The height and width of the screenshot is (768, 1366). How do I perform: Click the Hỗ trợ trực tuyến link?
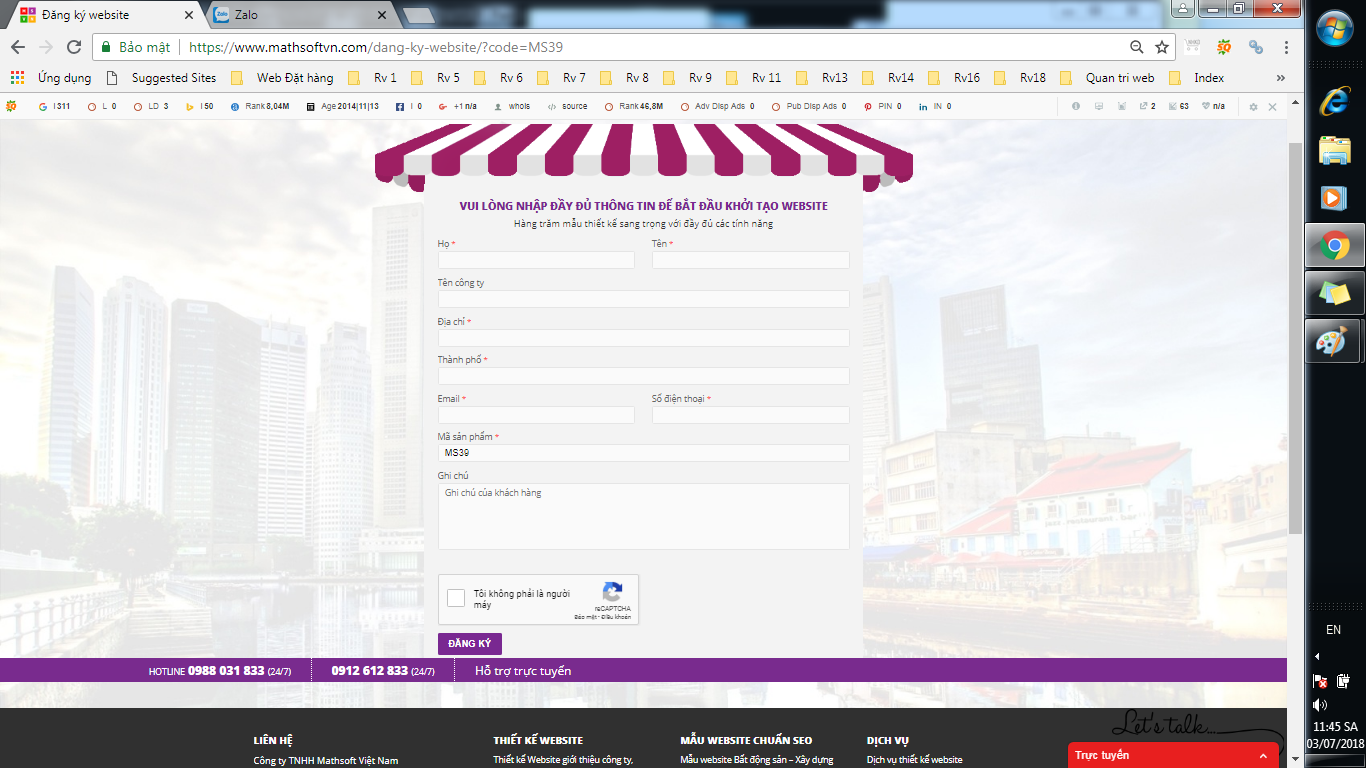tap(523, 671)
